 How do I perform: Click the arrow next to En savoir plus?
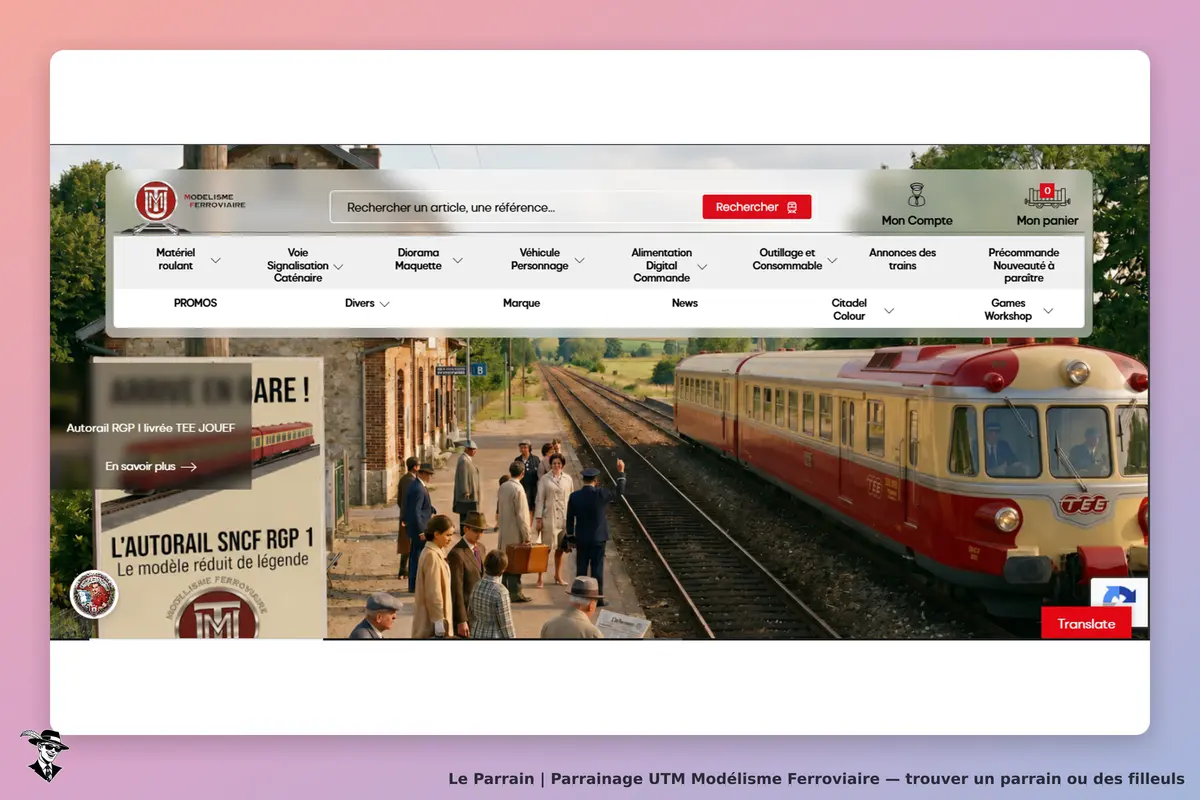pos(188,467)
